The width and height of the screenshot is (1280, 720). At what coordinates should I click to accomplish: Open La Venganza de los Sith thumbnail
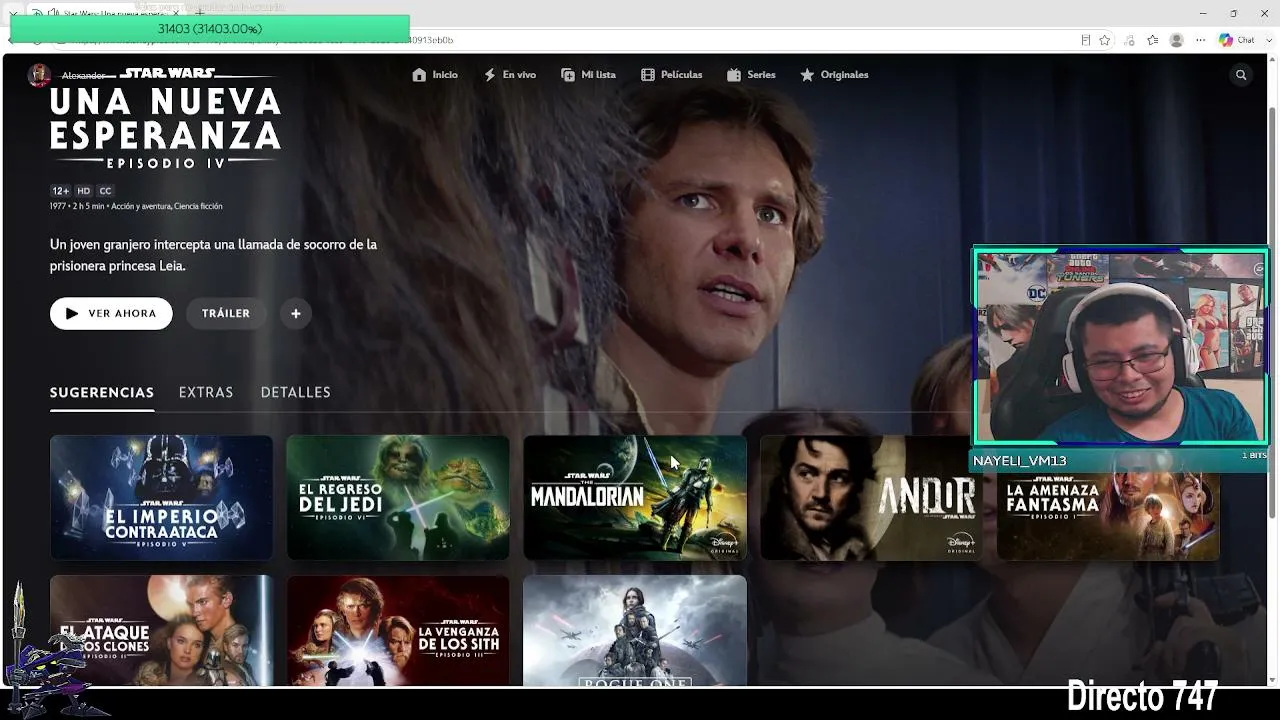tap(398, 631)
